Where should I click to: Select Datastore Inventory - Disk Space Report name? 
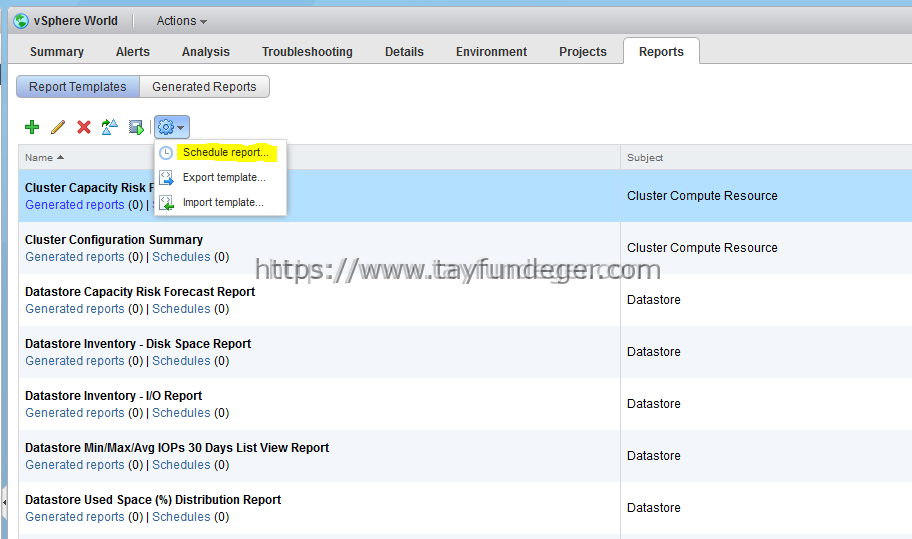[138, 344]
